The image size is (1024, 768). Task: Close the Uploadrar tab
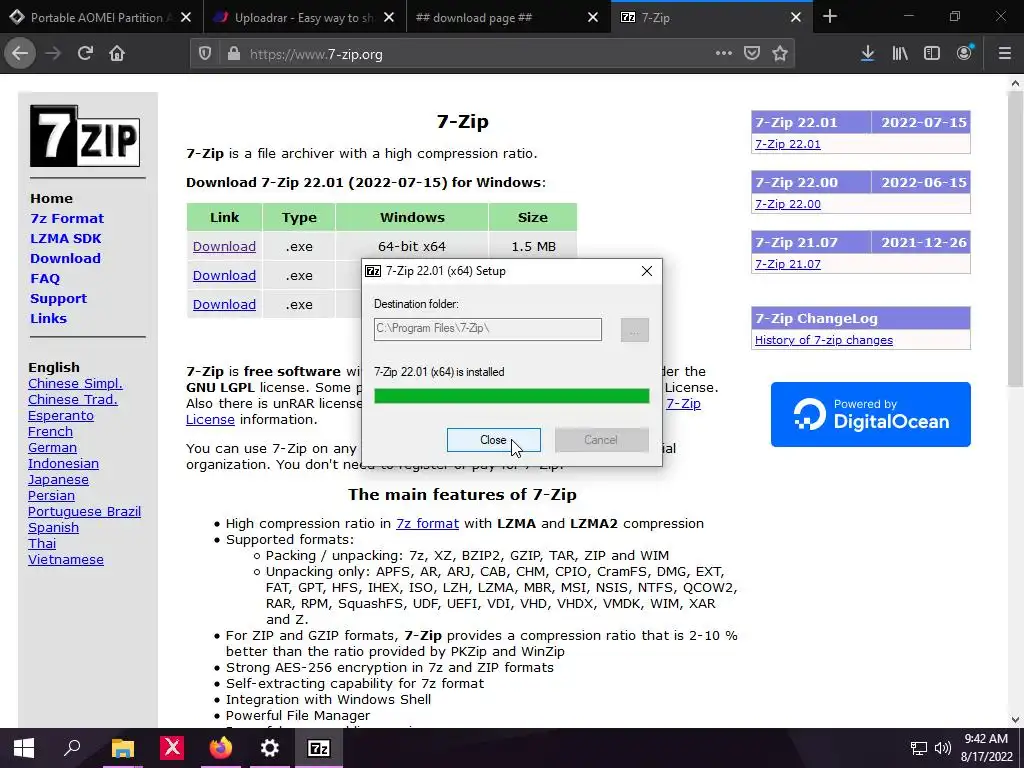(389, 18)
